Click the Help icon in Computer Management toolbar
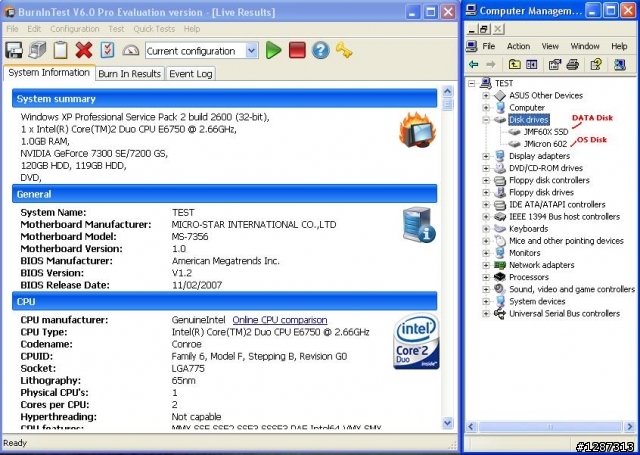The image size is (640, 455). click(x=596, y=64)
